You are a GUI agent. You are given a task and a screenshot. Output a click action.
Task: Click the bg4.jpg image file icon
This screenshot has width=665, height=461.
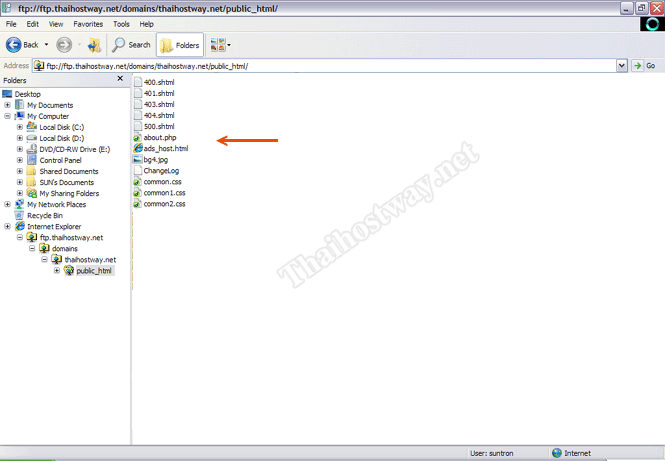pos(137,159)
